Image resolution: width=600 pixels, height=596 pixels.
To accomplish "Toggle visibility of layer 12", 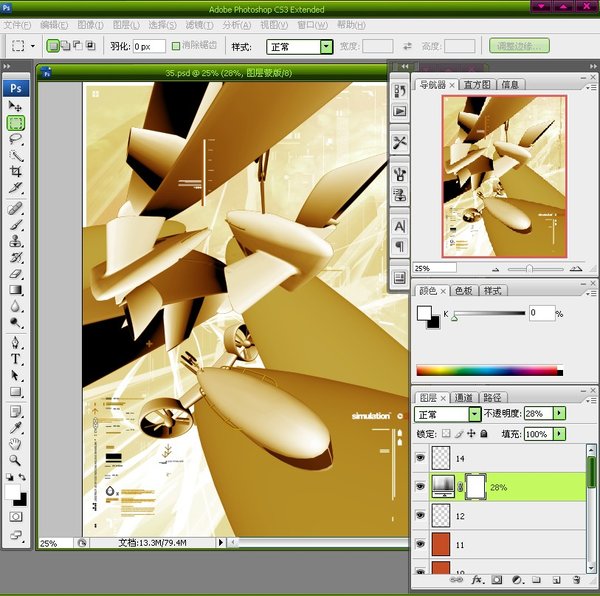I will pyautogui.click(x=420, y=516).
